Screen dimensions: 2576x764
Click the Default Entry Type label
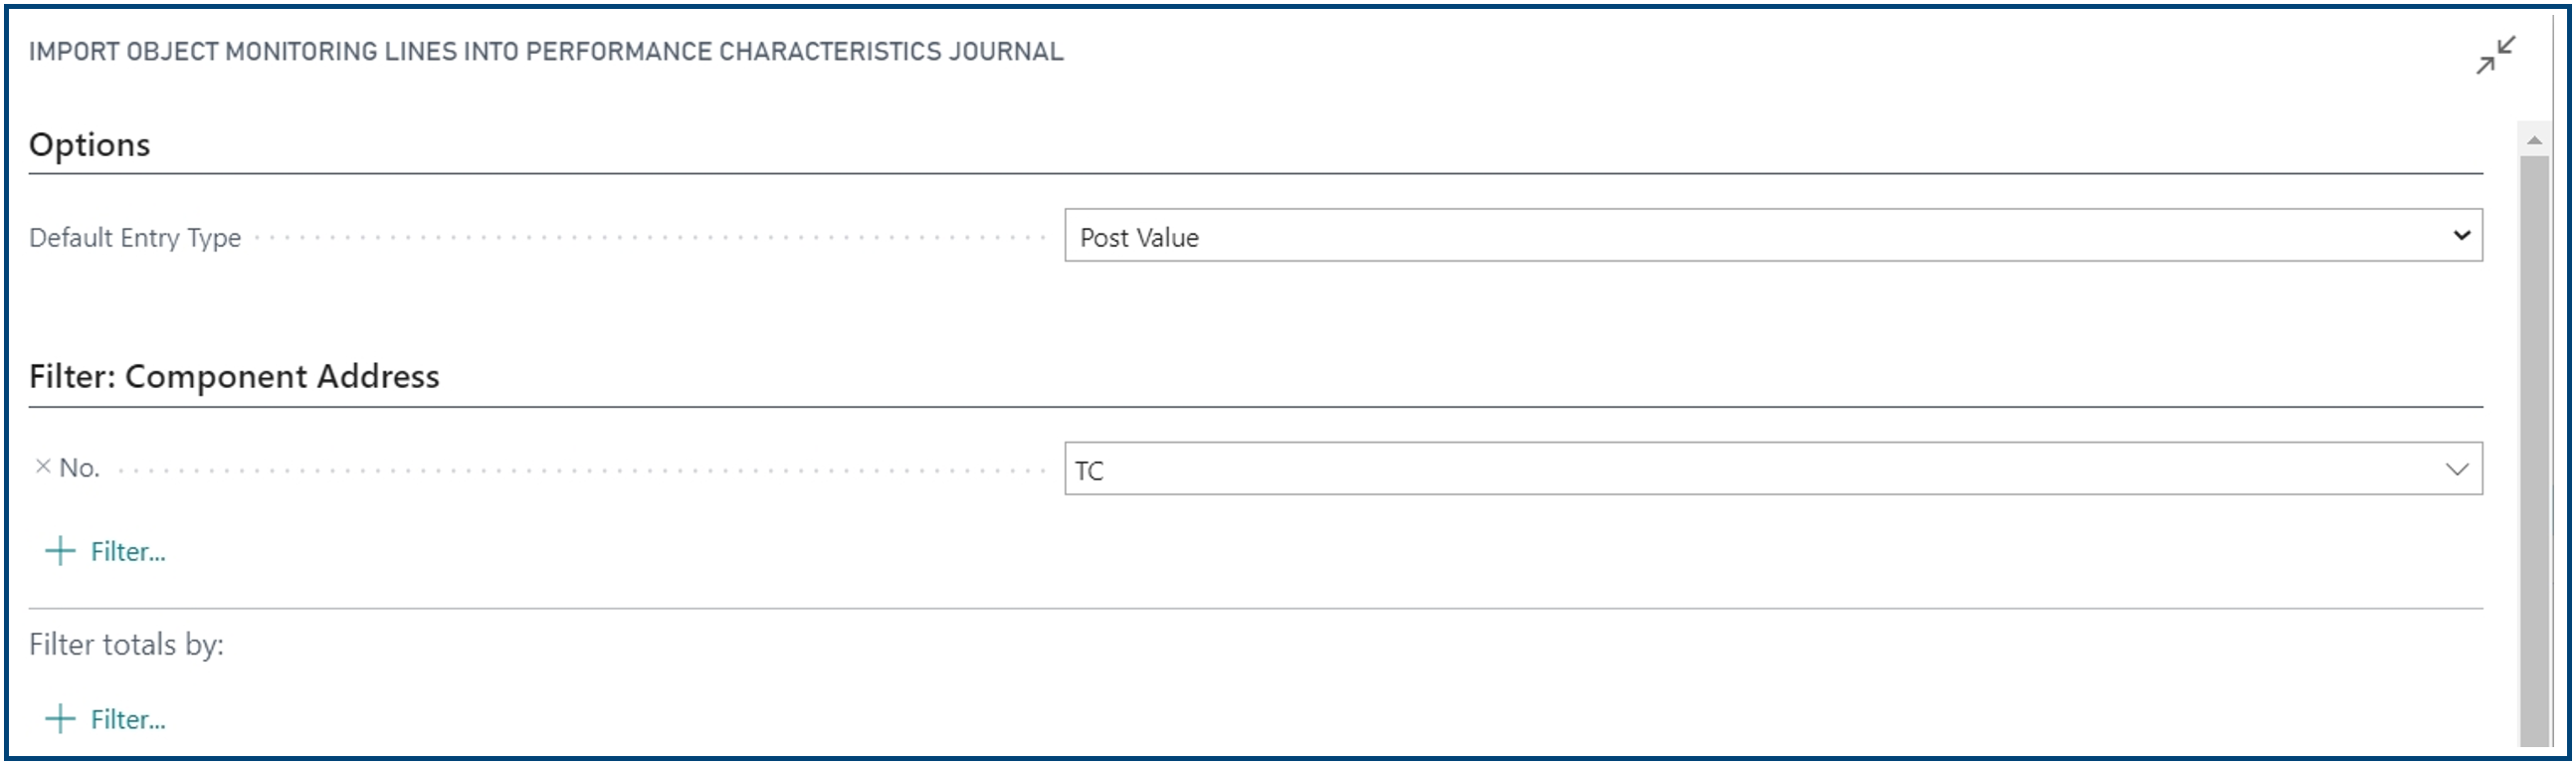[135, 238]
